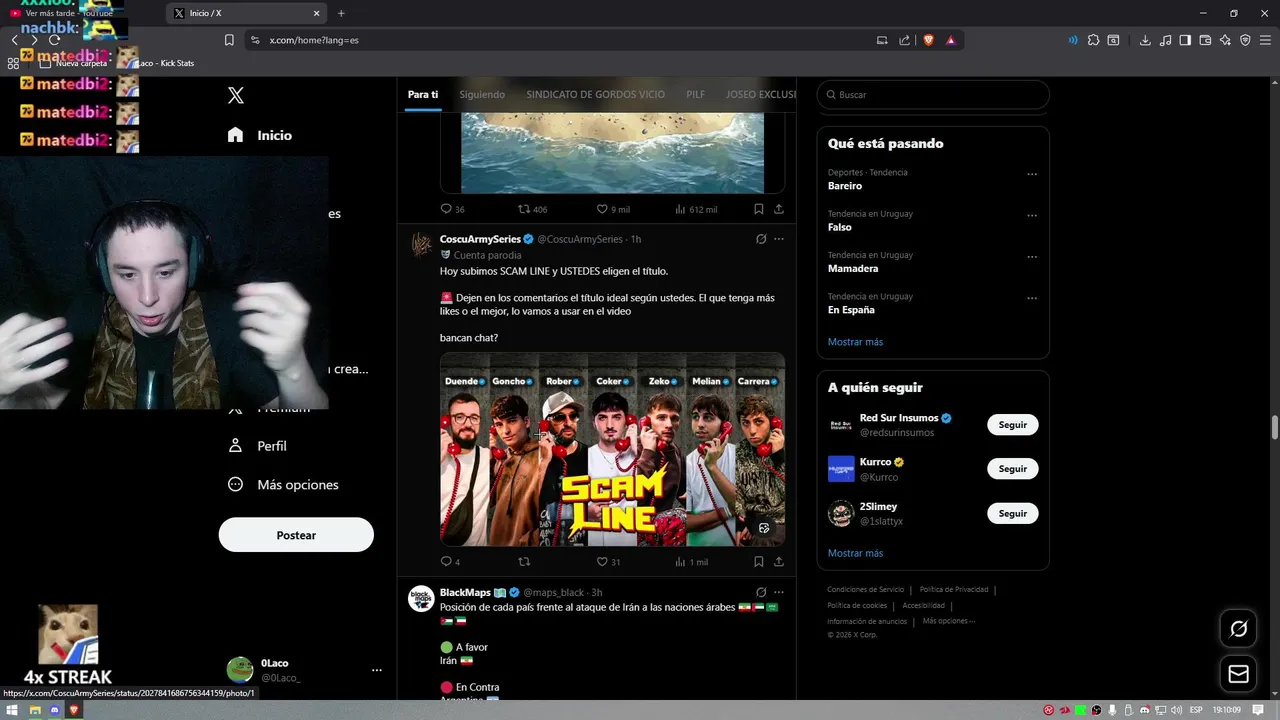Open browser hamburger main menu
1280x720 pixels.
pyautogui.click(x=1265, y=40)
